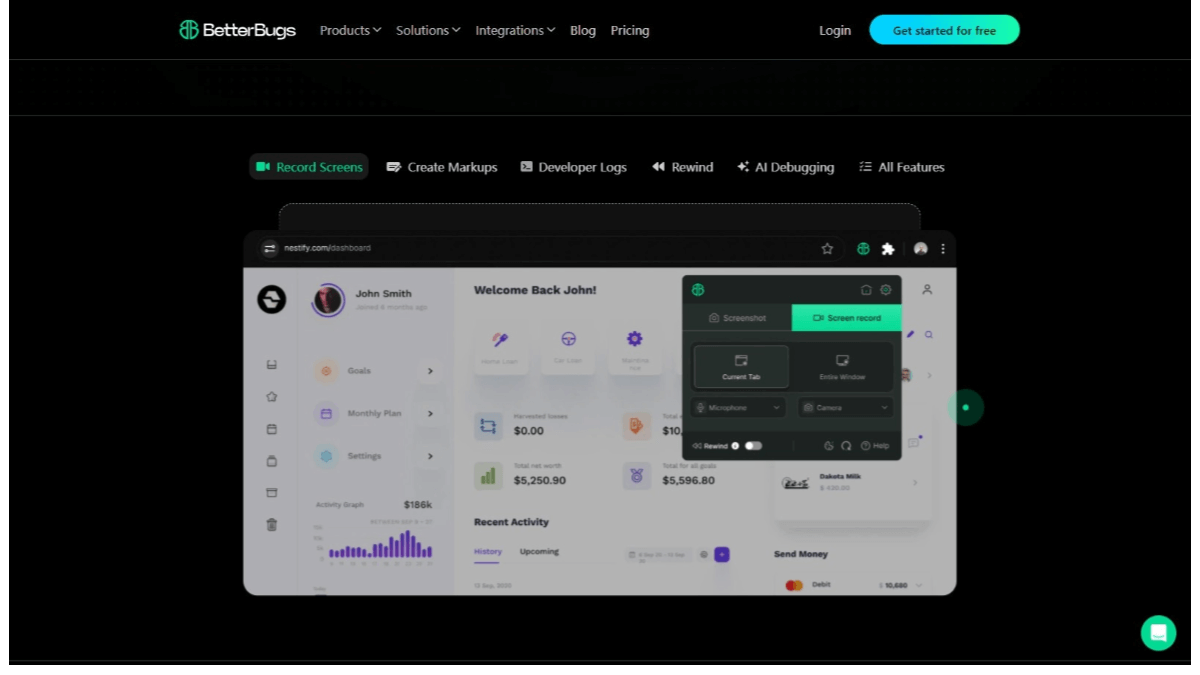Open settings gear in extension popup
Screen dimensions: 1200x675
pos(886,290)
